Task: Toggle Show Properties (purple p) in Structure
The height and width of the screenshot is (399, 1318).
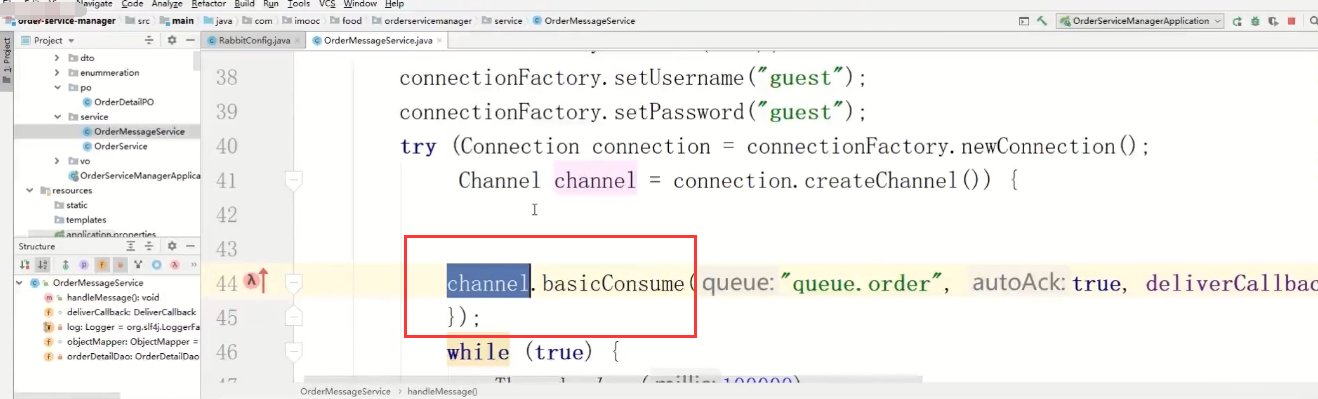Action: 83,265
